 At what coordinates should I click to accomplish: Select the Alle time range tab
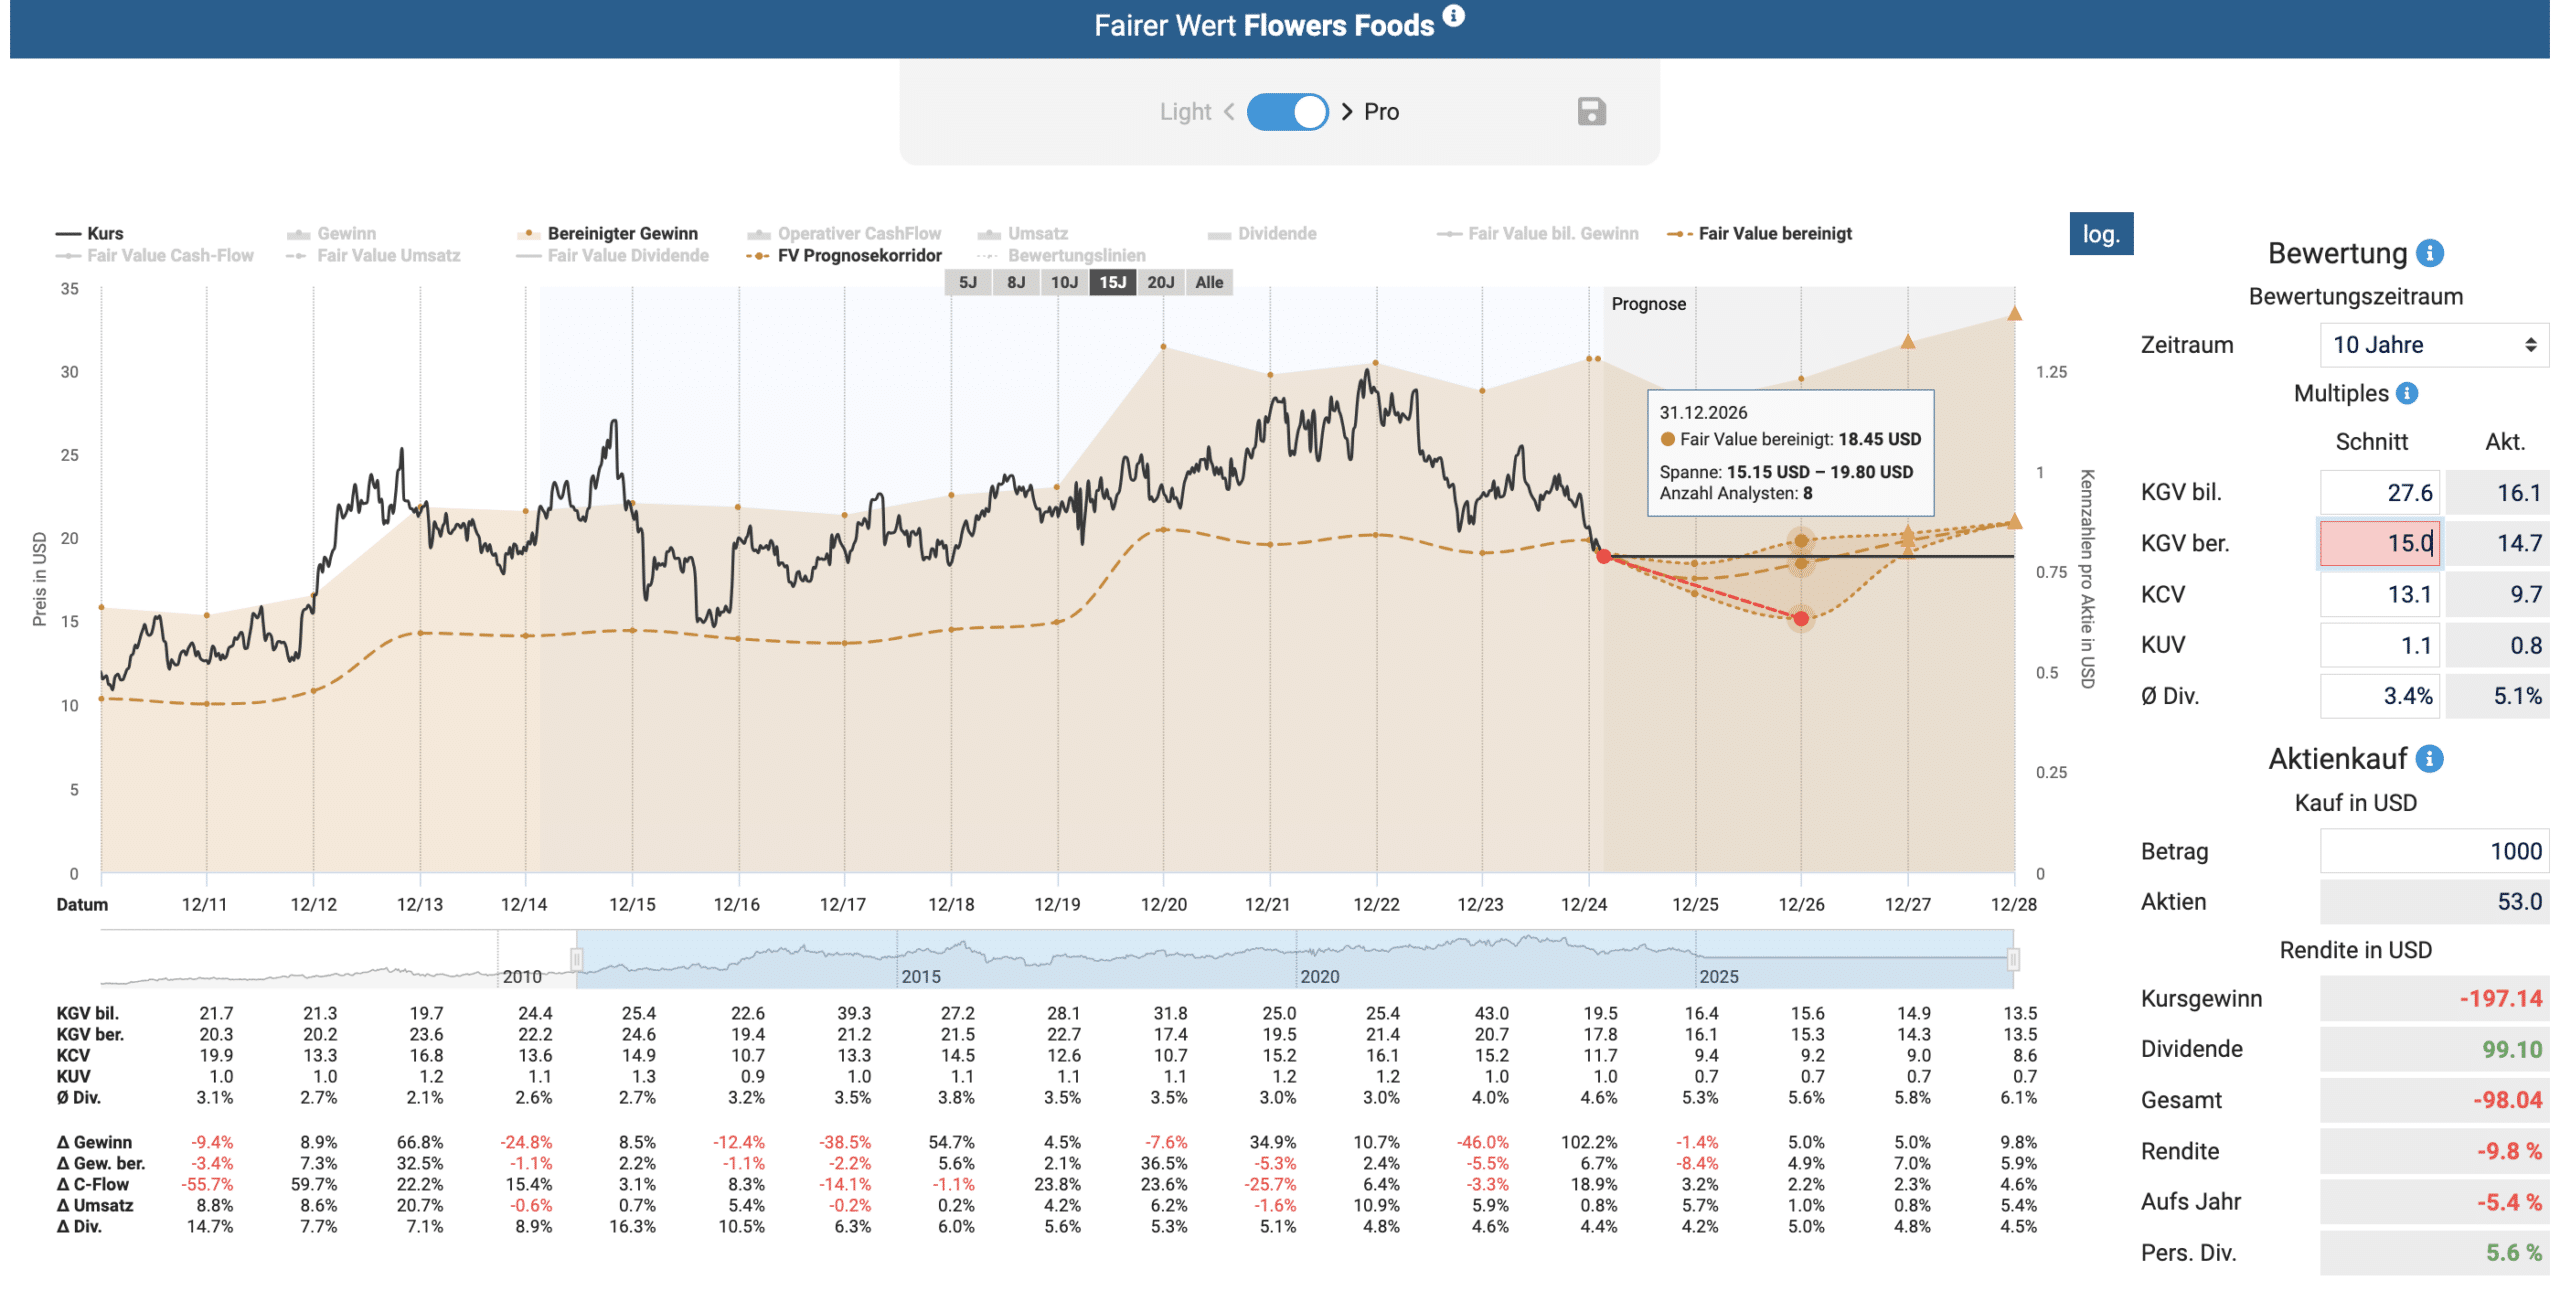pos(1208,282)
